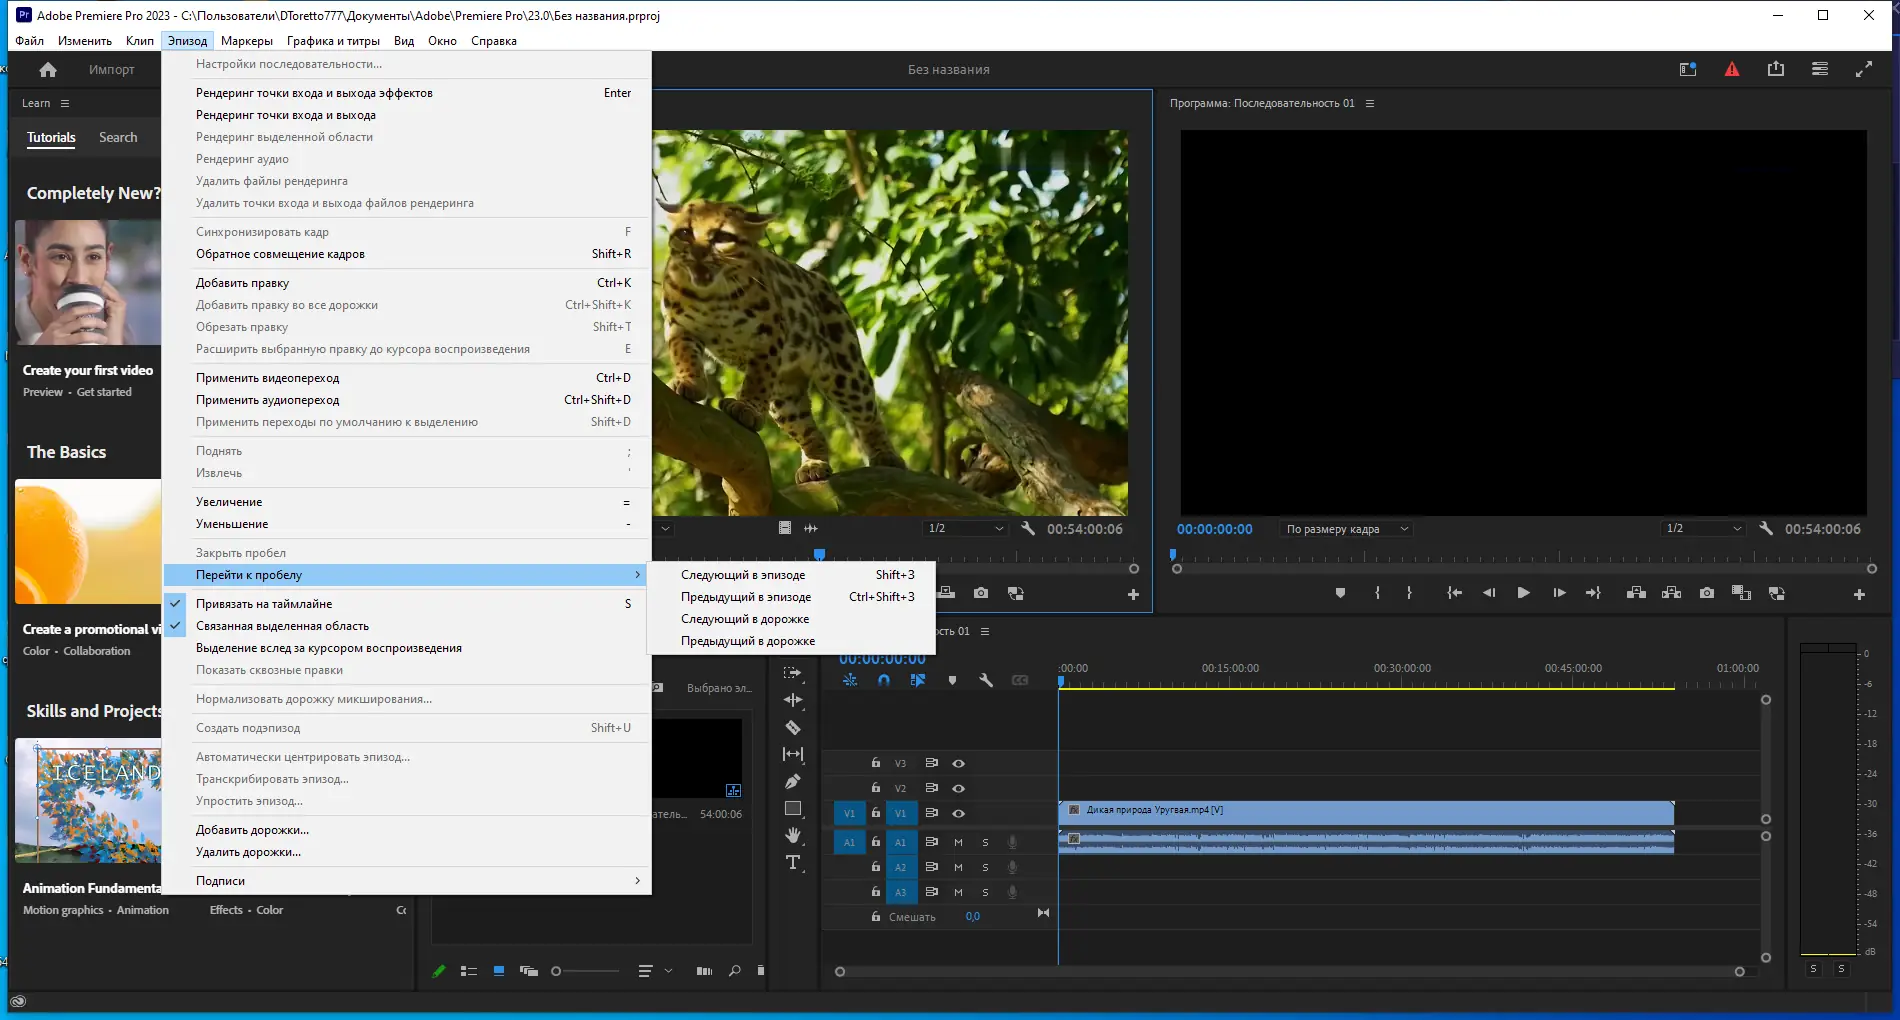Toggle visibility eye for track V2
Image resolution: width=1900 pixels, height=1020 pixels.
click(958, 788)
